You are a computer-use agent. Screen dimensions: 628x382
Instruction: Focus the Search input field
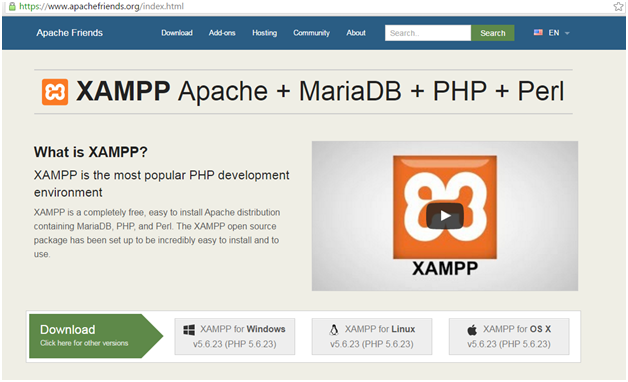tap(428, 33)
